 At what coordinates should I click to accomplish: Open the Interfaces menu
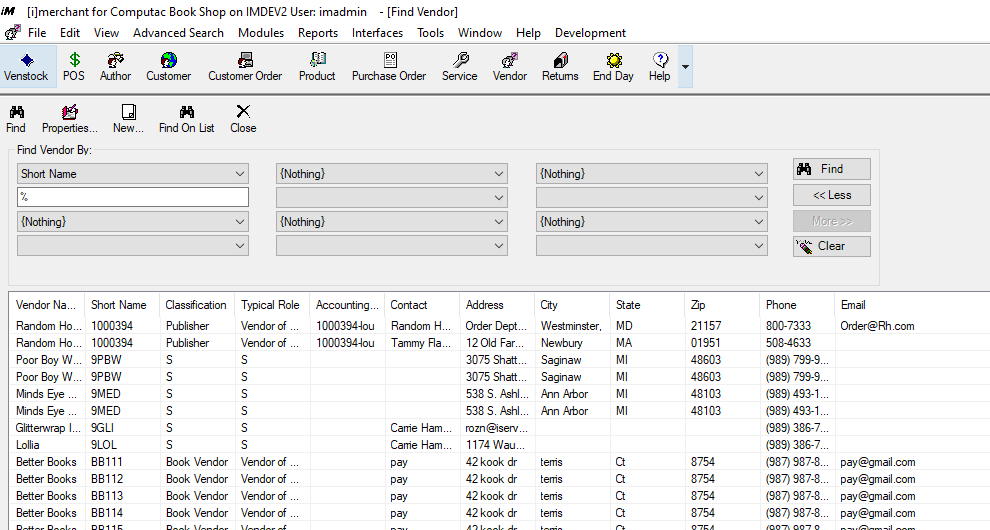point(377,33)
